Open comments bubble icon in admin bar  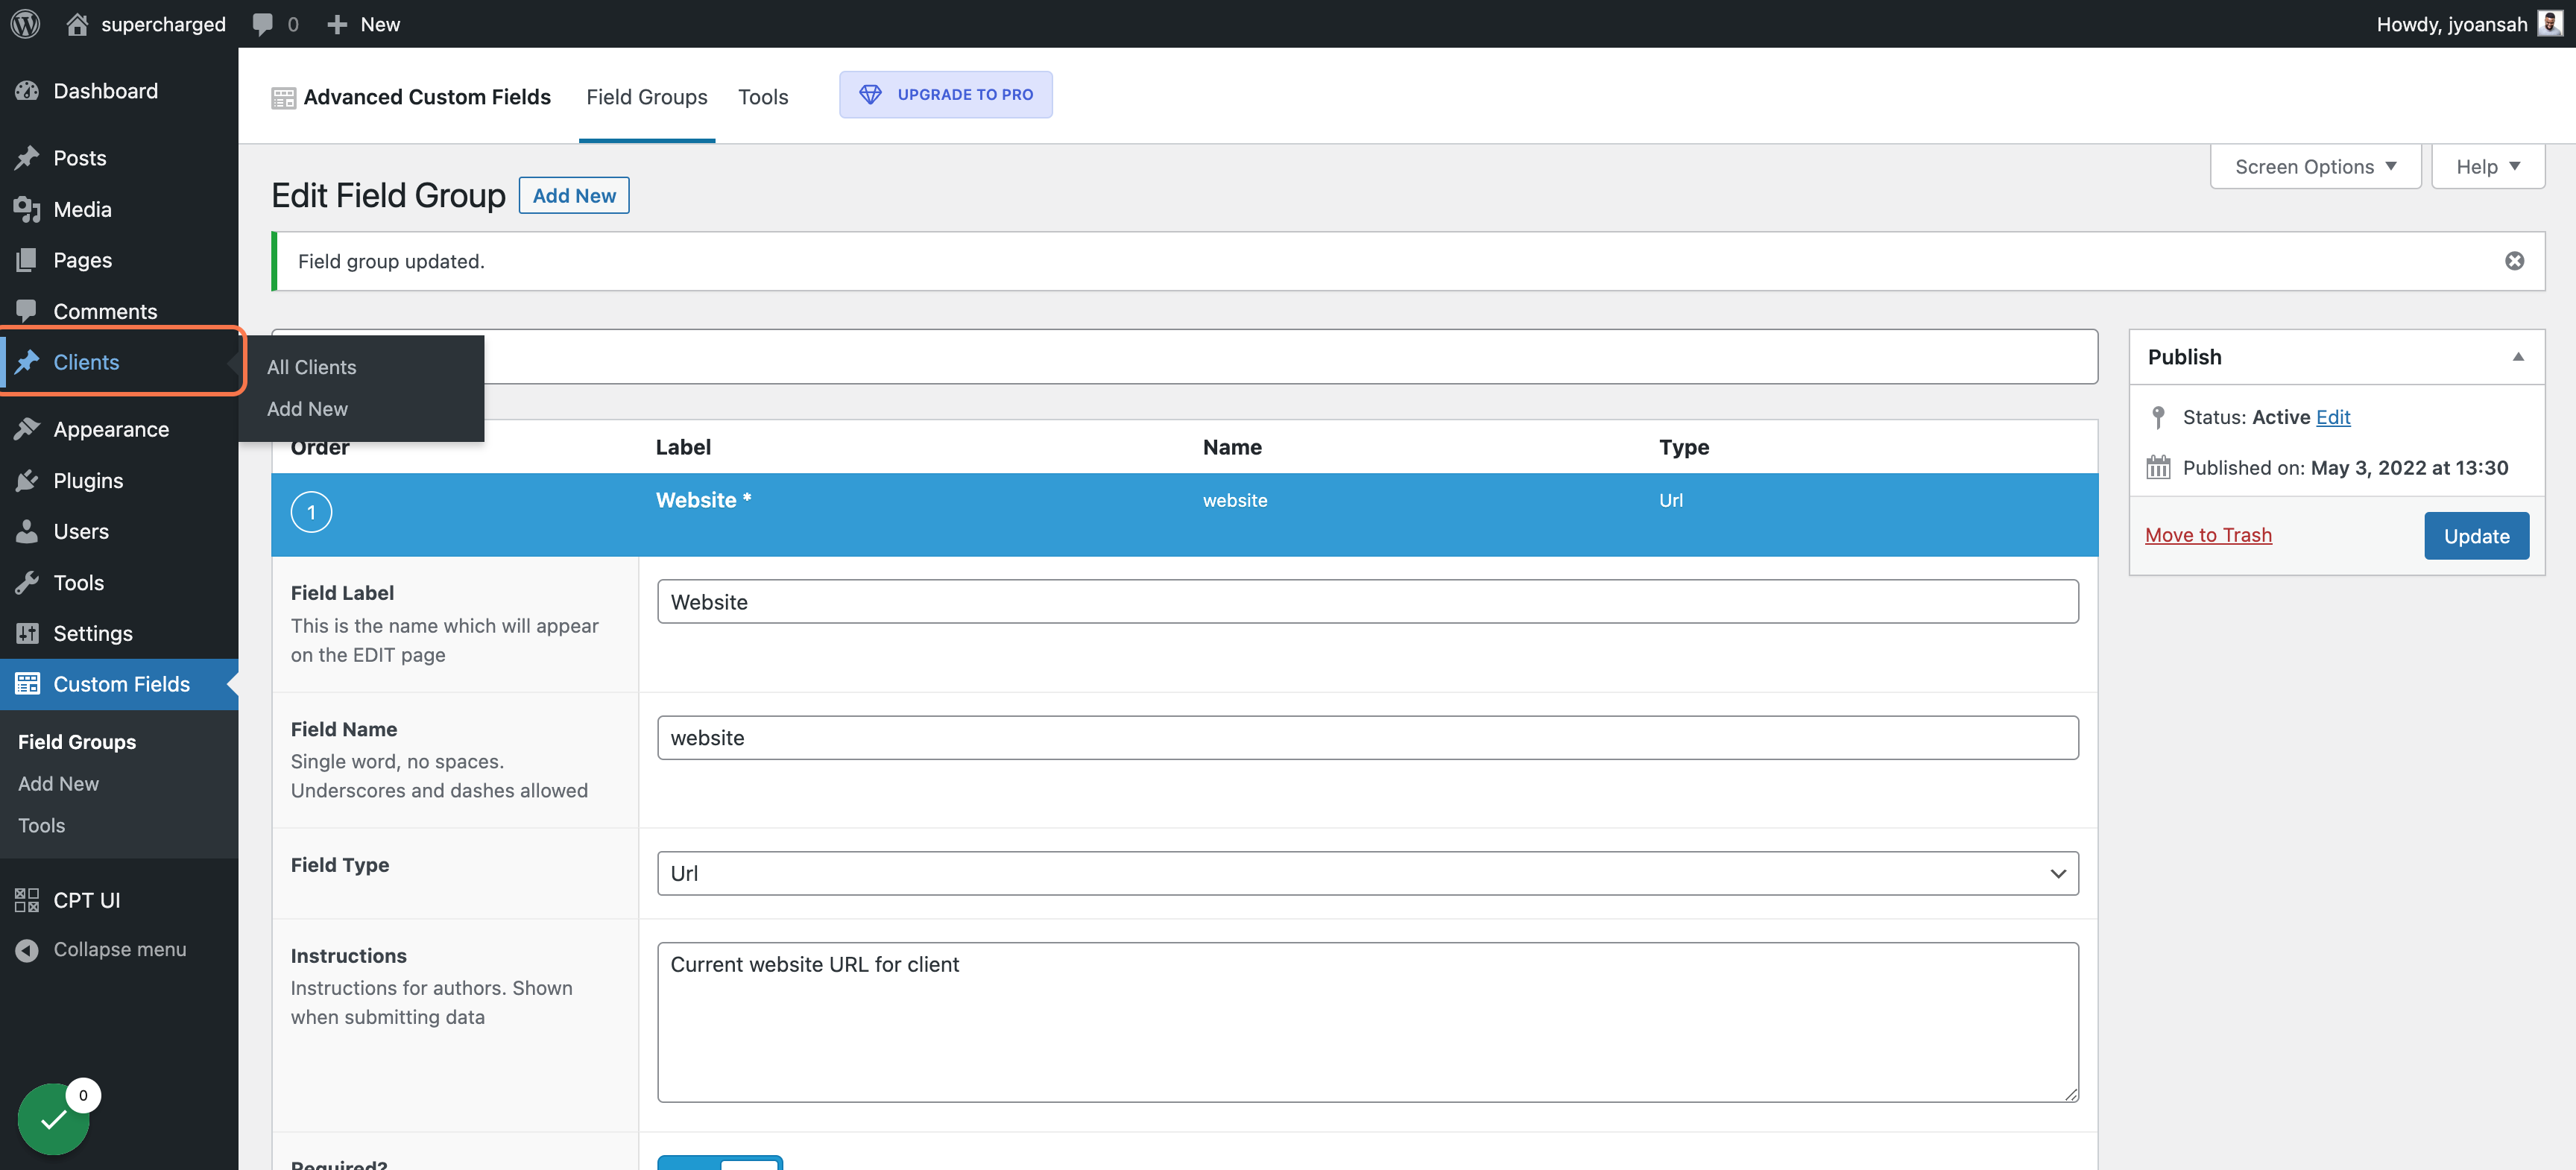pyautogui.click(x=263, y=24)
